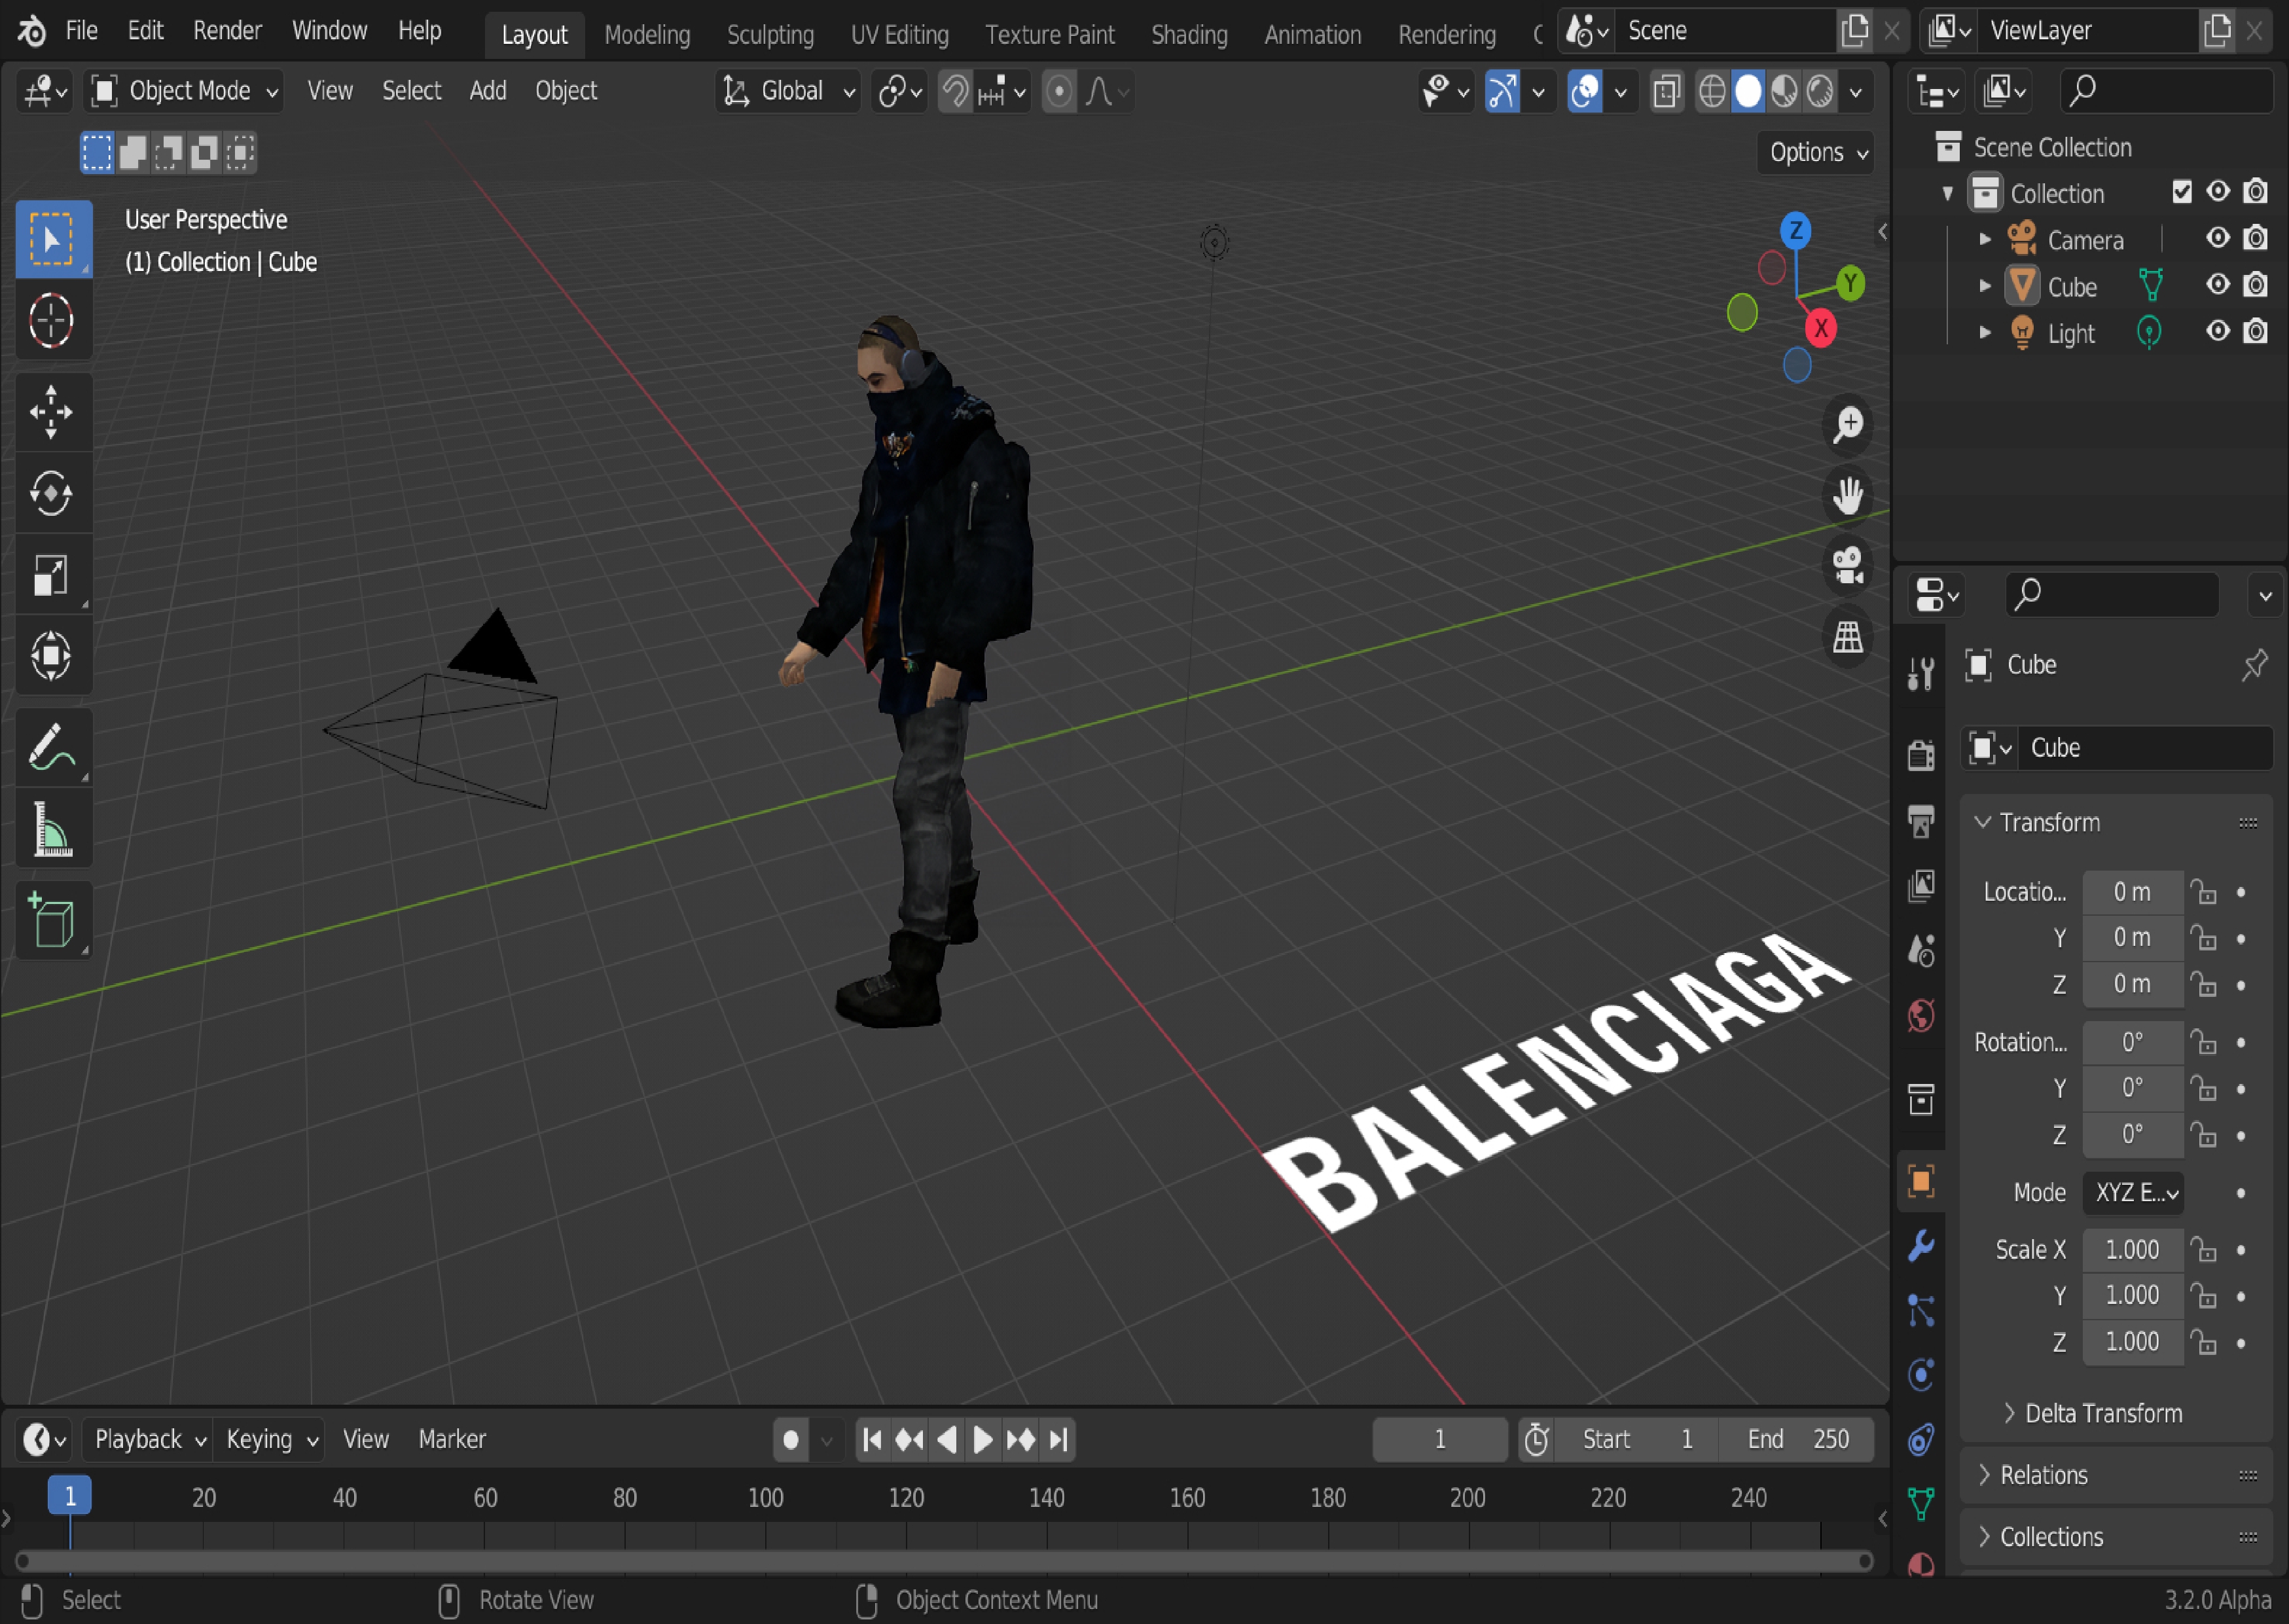Open the View Layer properties tab
2289x1624 pixels.
tap(1921, 886)
